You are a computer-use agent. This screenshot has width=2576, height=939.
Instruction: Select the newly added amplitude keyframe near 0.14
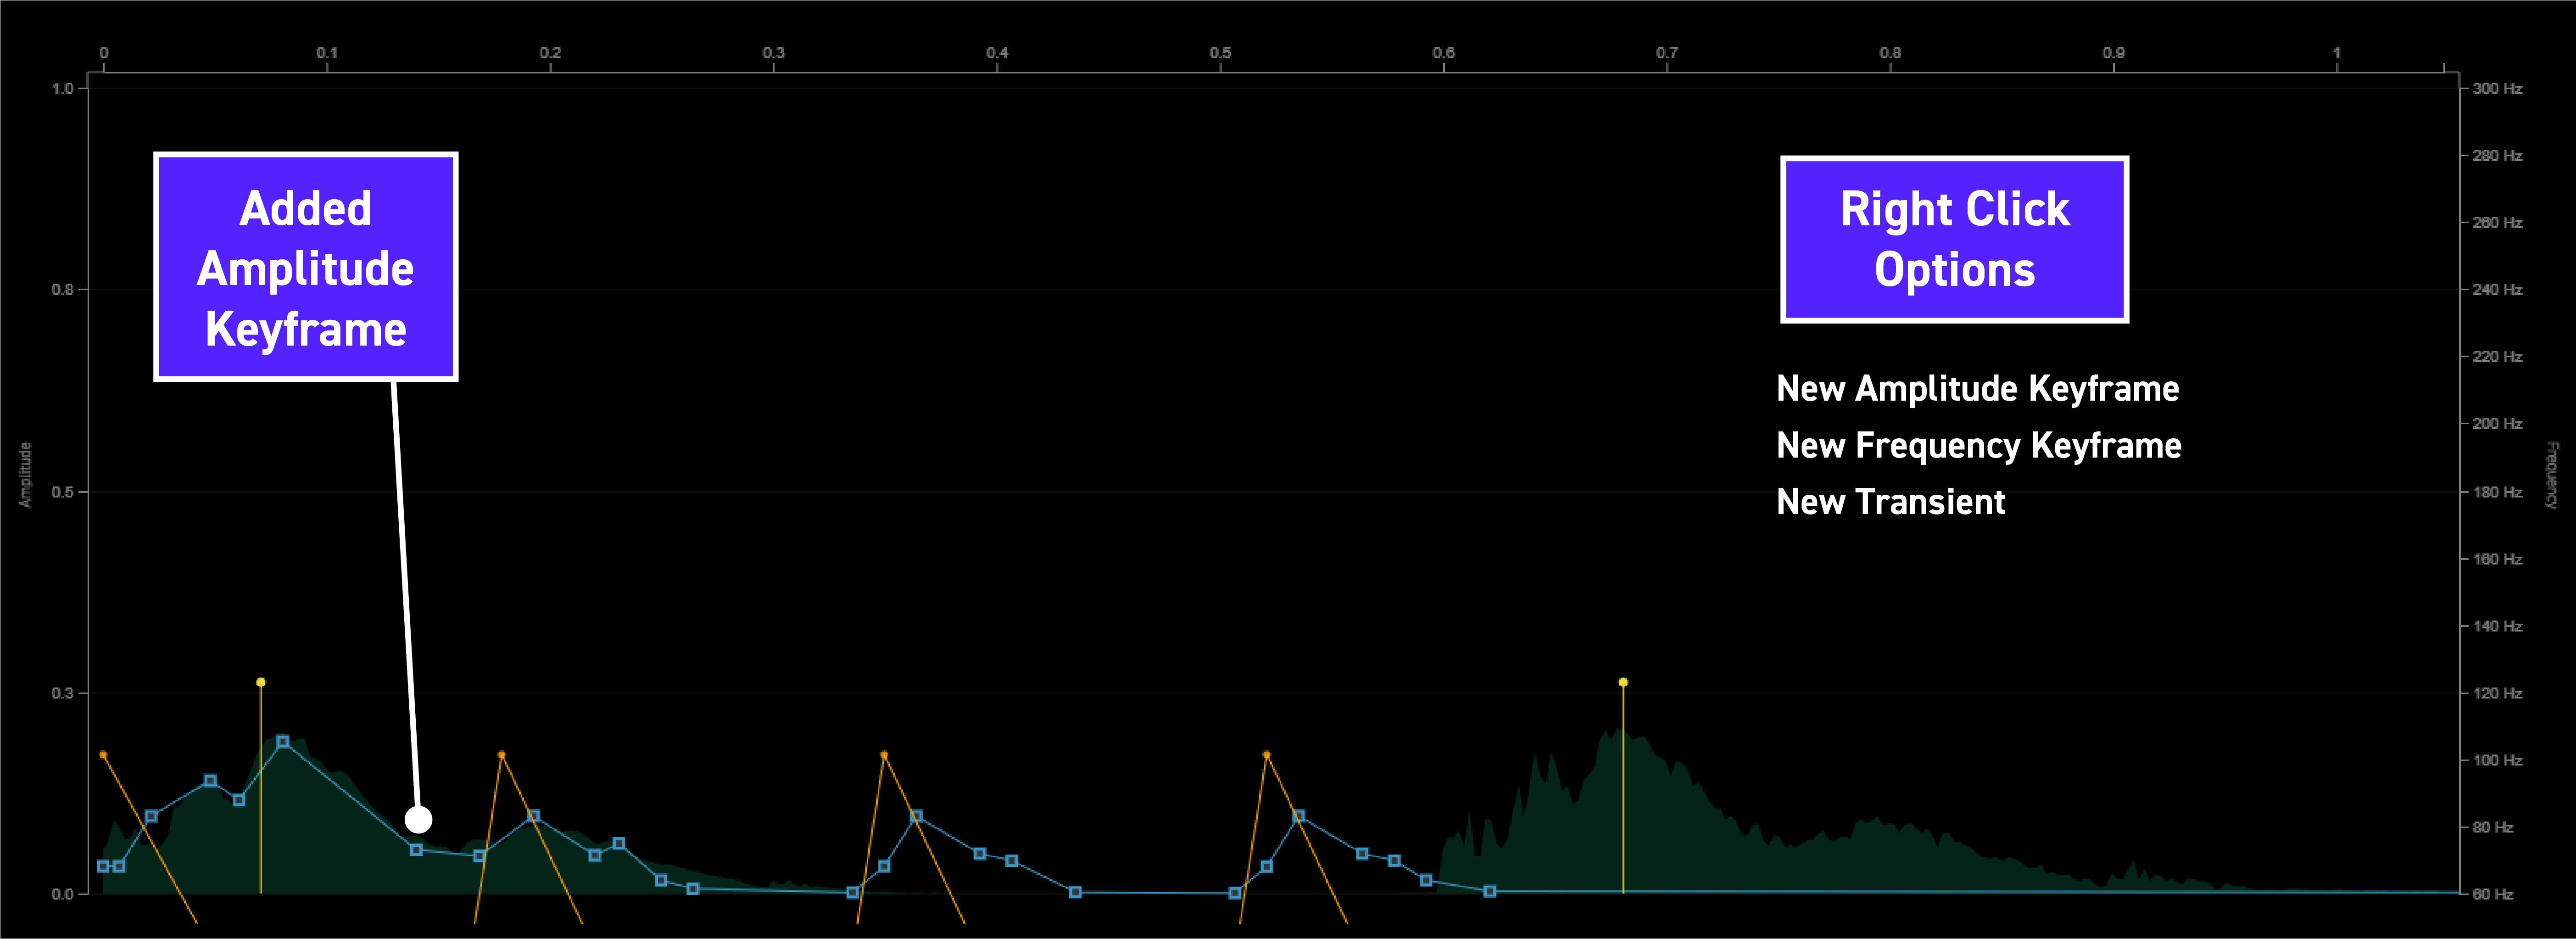(x=416, y=850)
